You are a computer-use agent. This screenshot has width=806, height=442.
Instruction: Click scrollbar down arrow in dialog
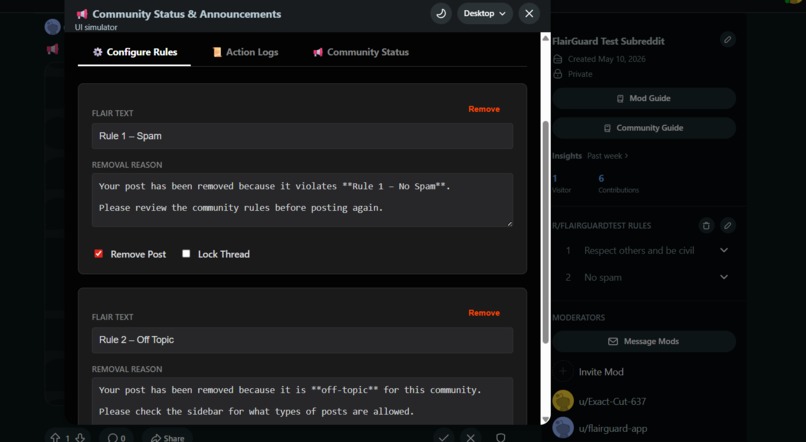(545, 419)
